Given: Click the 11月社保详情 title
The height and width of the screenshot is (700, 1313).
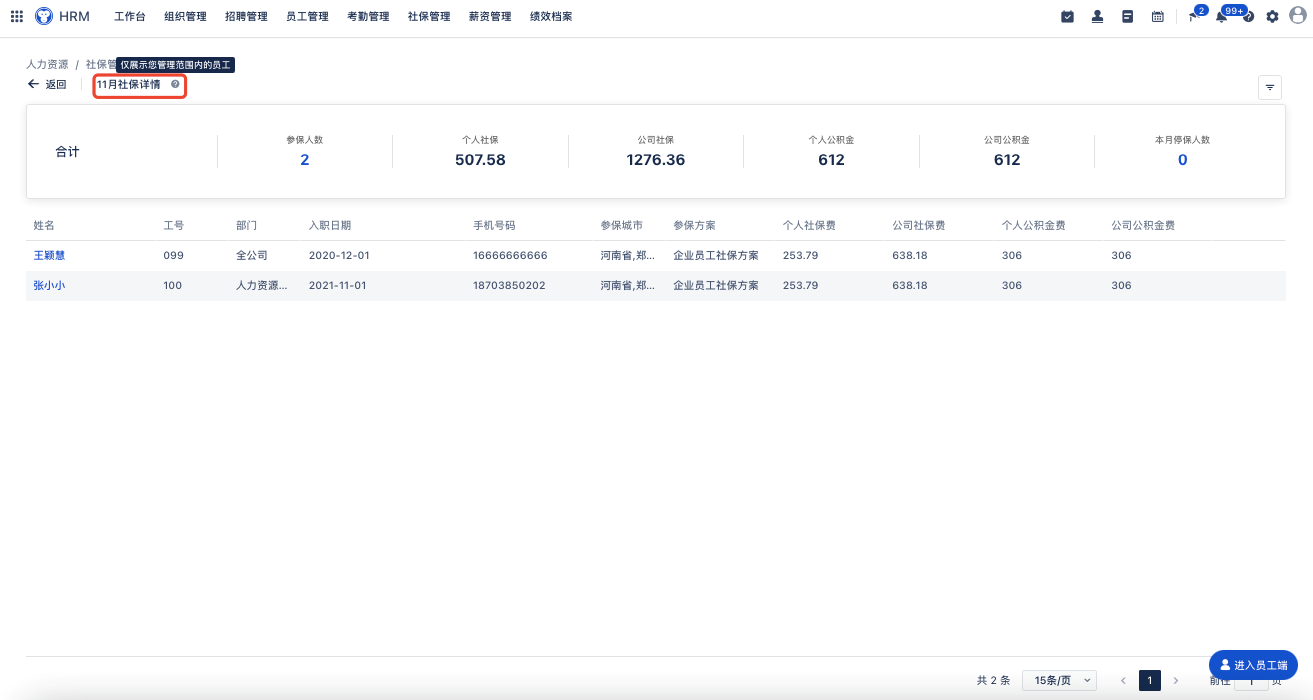Looking at the screenshot, I should [128, 85].
